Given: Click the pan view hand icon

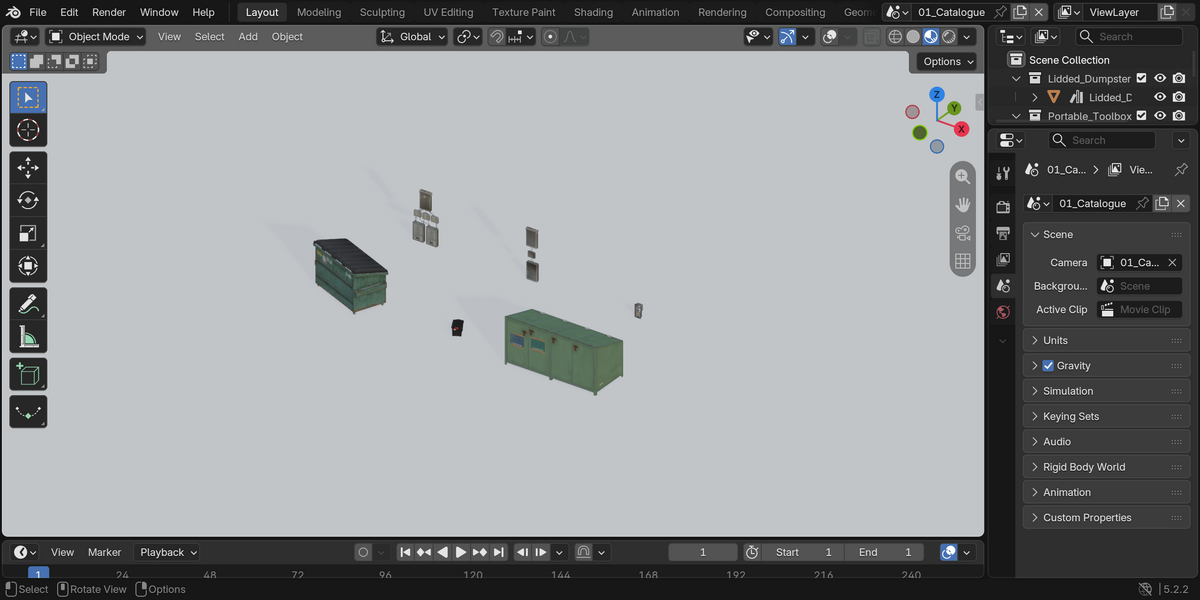Looking at the screenshot, I should point(962,204).
